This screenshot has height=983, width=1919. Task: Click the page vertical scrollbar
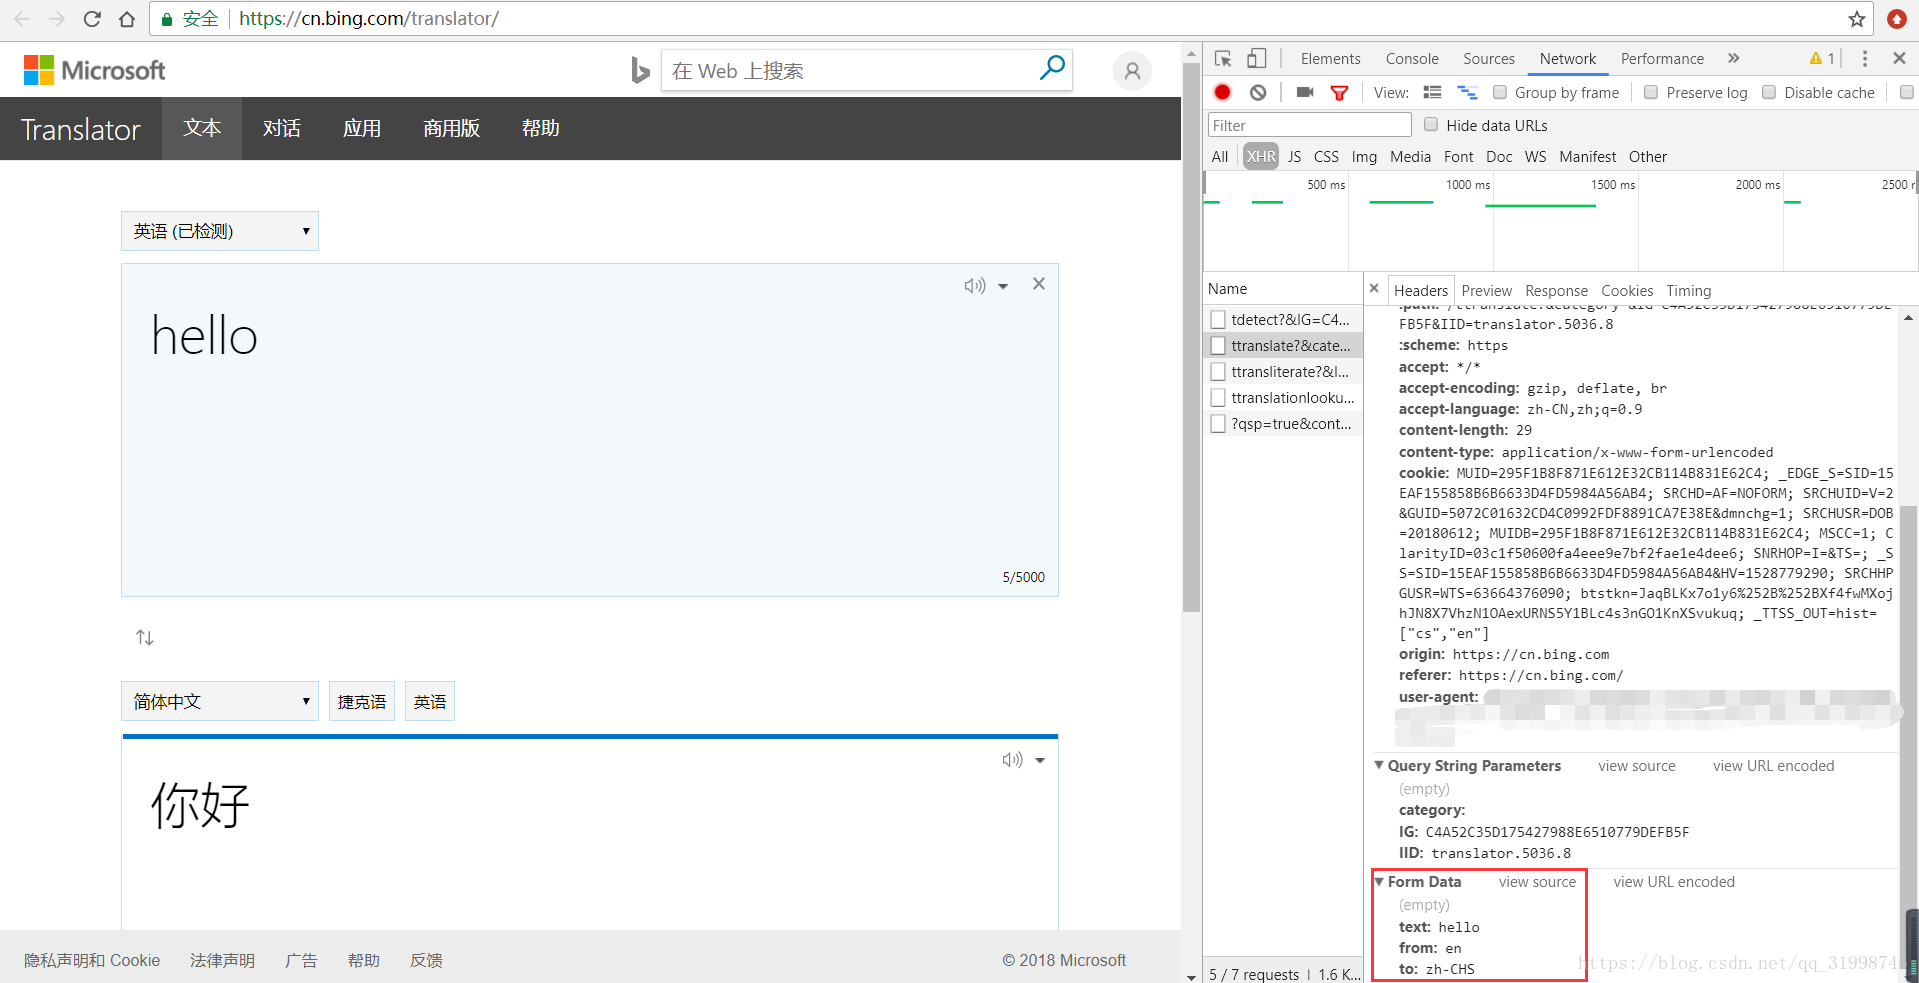click(x=1191, y=336)
